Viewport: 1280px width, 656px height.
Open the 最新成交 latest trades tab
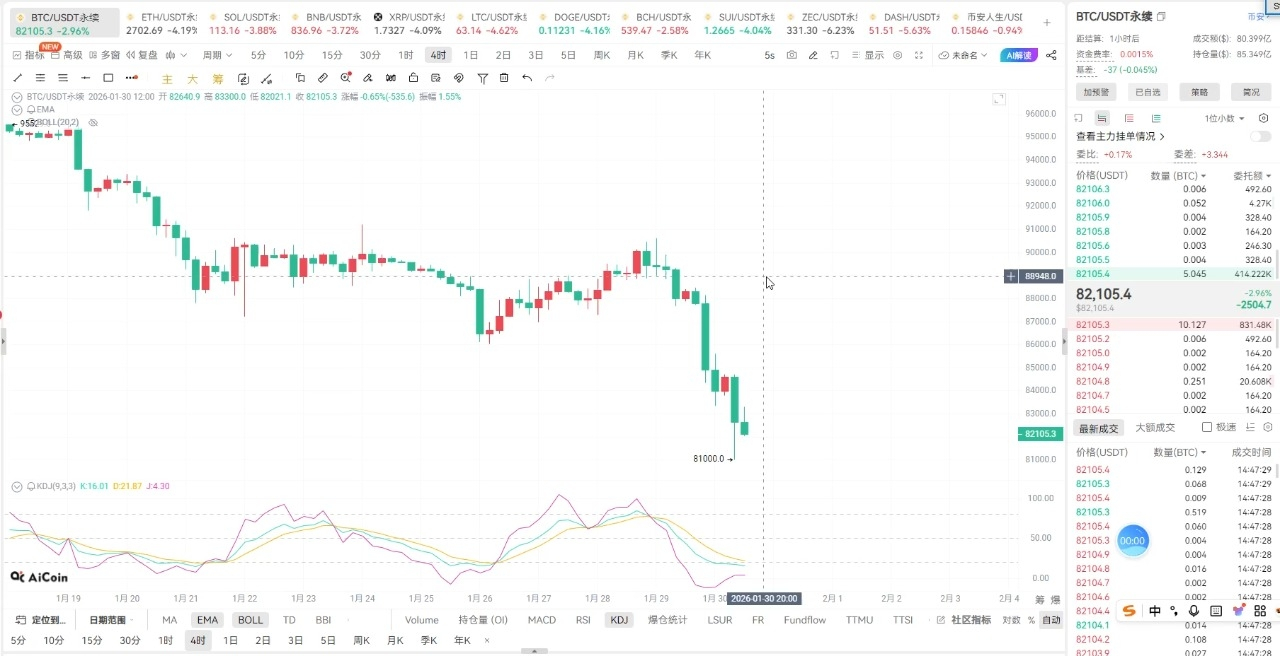point(1098,427)
